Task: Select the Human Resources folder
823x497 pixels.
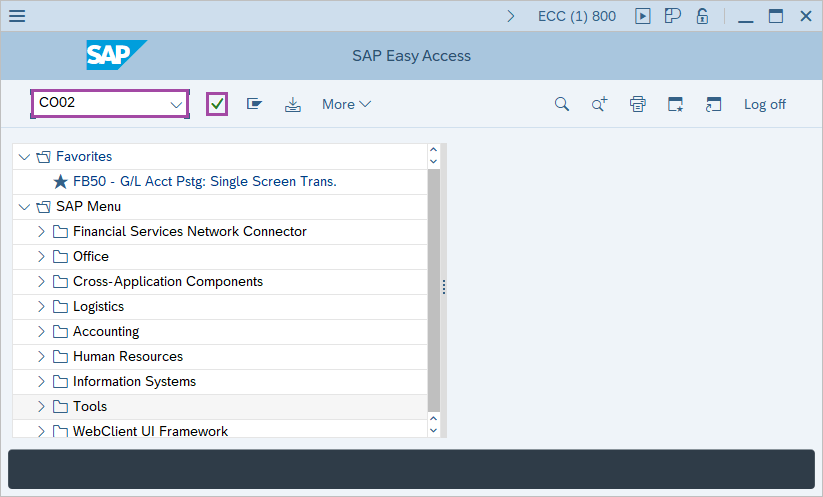Action: click(x=127, y=356)
